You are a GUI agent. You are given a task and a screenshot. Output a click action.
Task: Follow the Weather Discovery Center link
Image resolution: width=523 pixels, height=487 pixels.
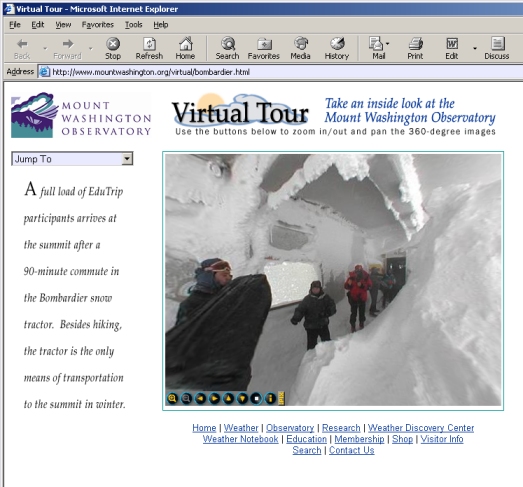(x=421, y=428)
